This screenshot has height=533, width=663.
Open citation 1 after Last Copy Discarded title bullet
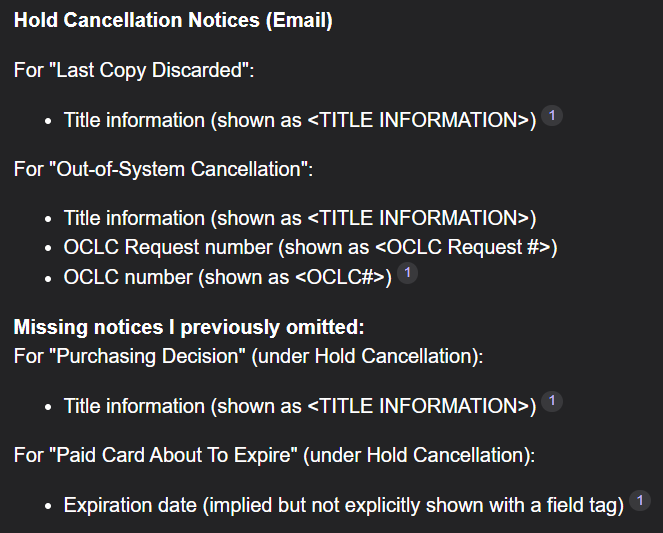click(x=552, y=117)
